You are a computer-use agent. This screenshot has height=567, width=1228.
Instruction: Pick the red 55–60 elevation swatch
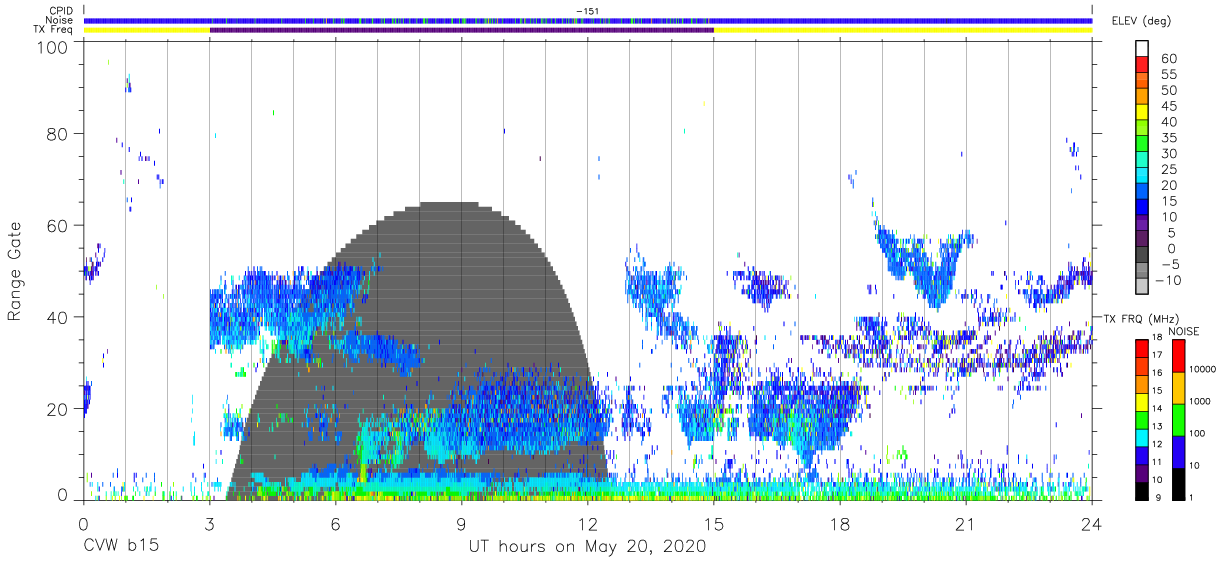[x=1143, y=66]
